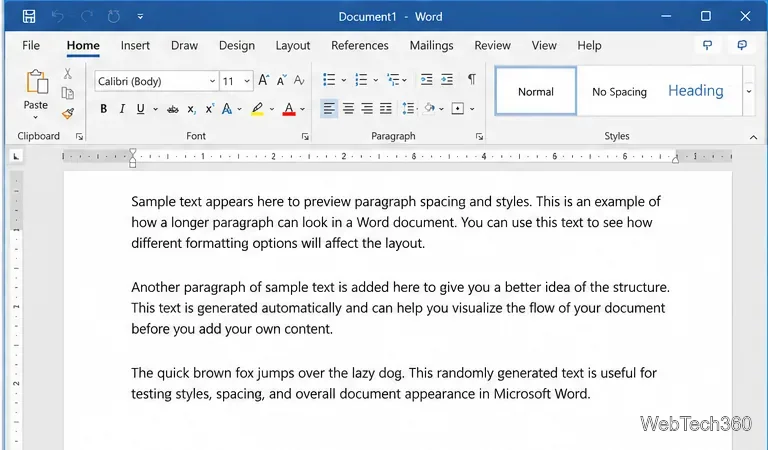768x450 pixels.
Task: Apply the Heading style
Action: 696,92
